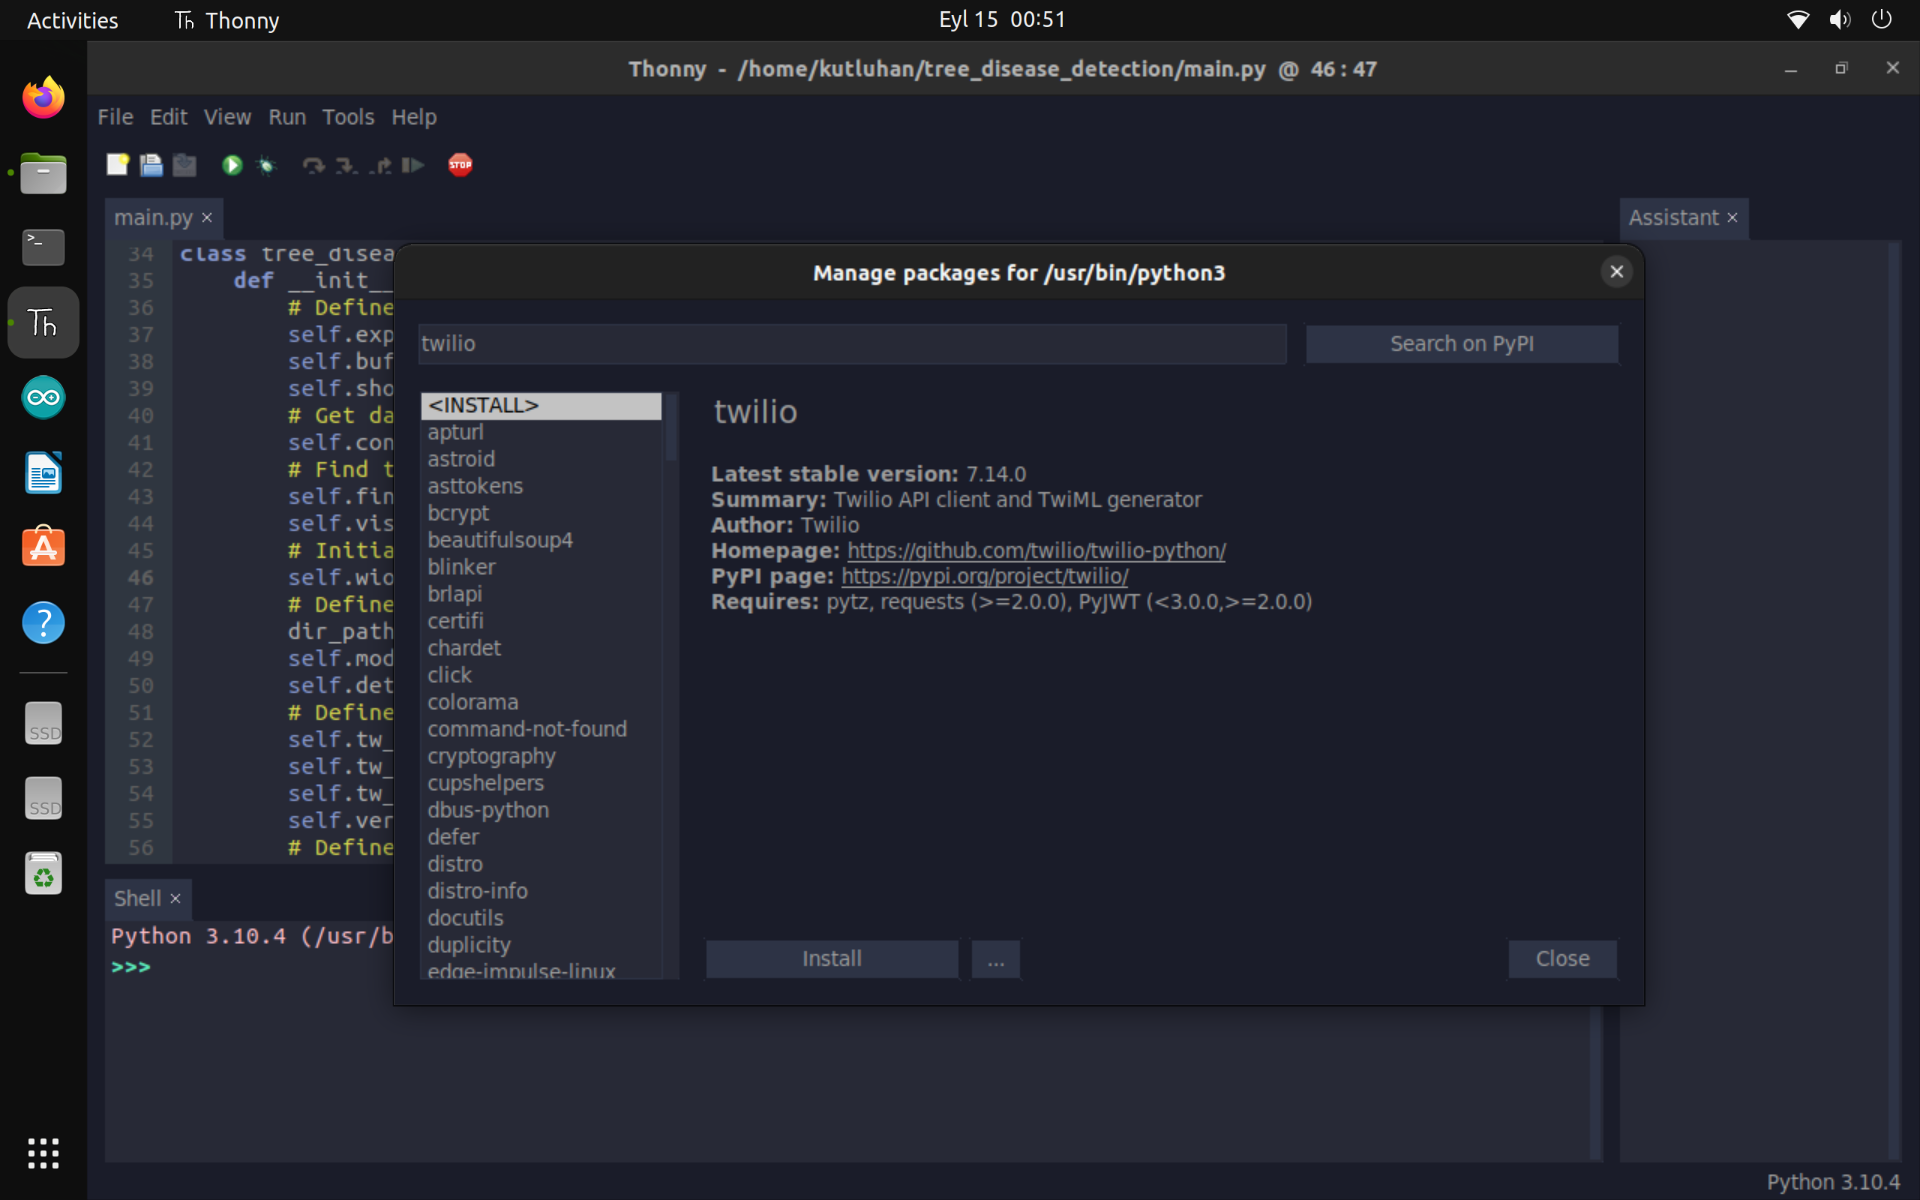Viewport: 1920px width, 1200px height.
Task: Open the system power menu in top bar
Action: point(1881,19)
